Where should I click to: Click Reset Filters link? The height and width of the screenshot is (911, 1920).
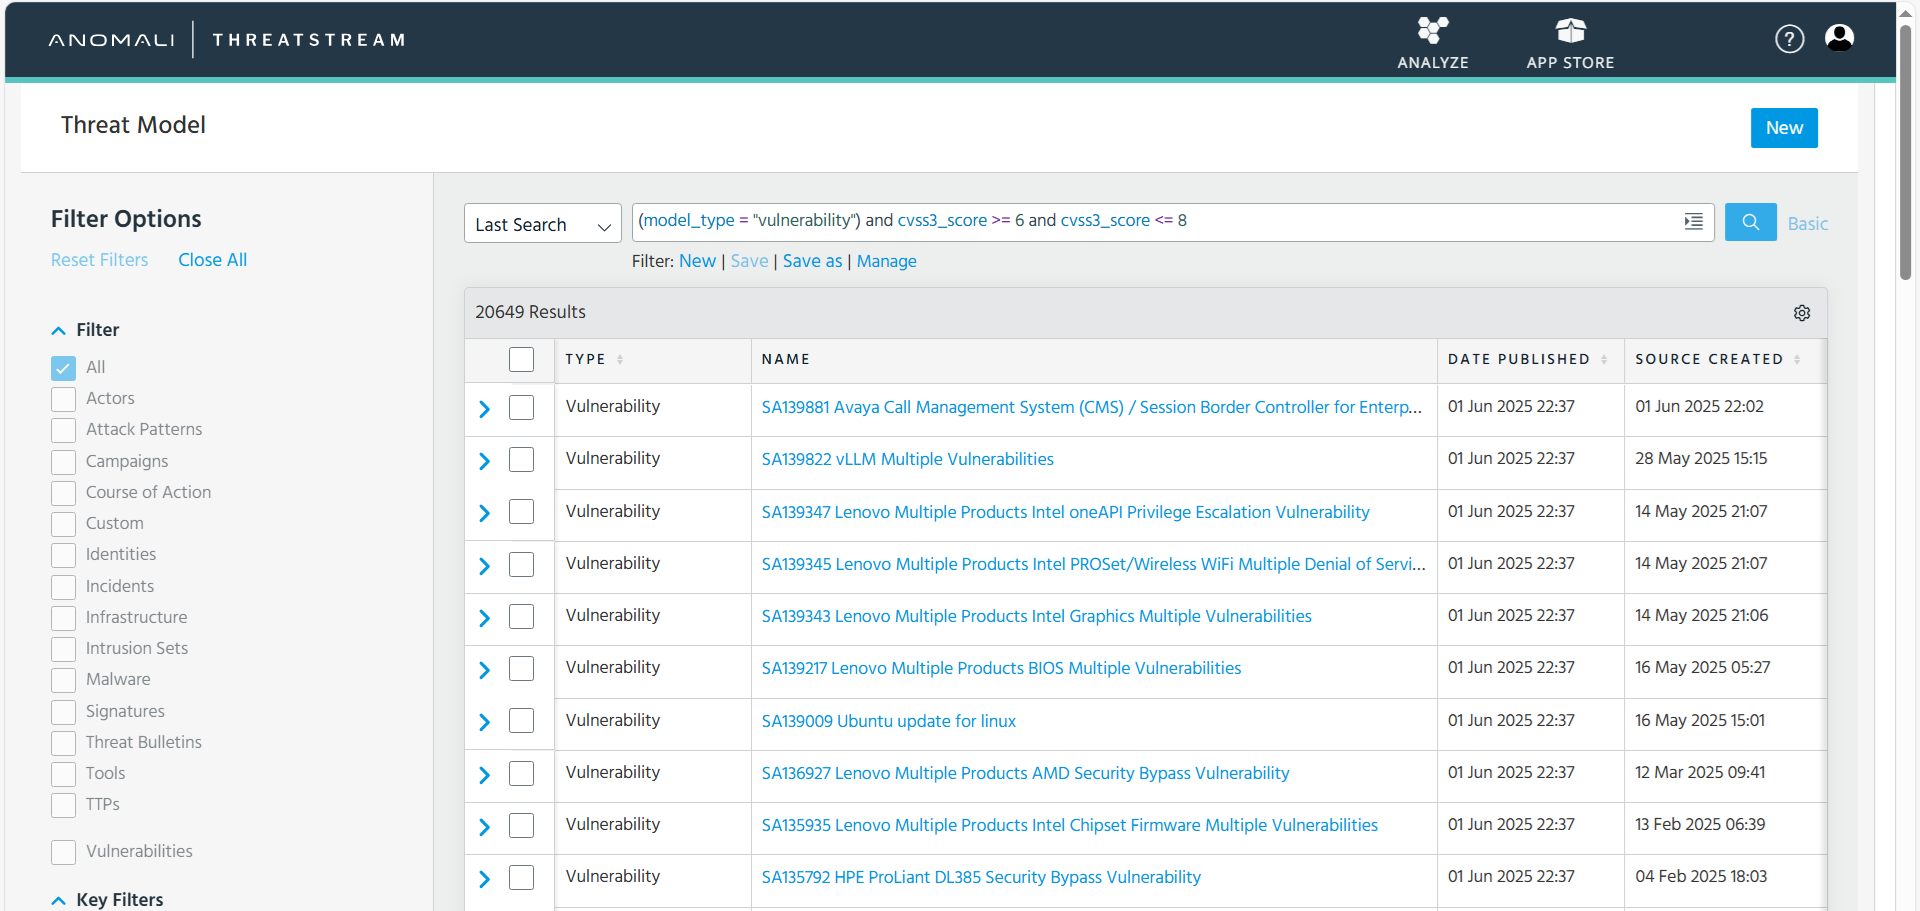pyautogui.click(x=99, y=260)
